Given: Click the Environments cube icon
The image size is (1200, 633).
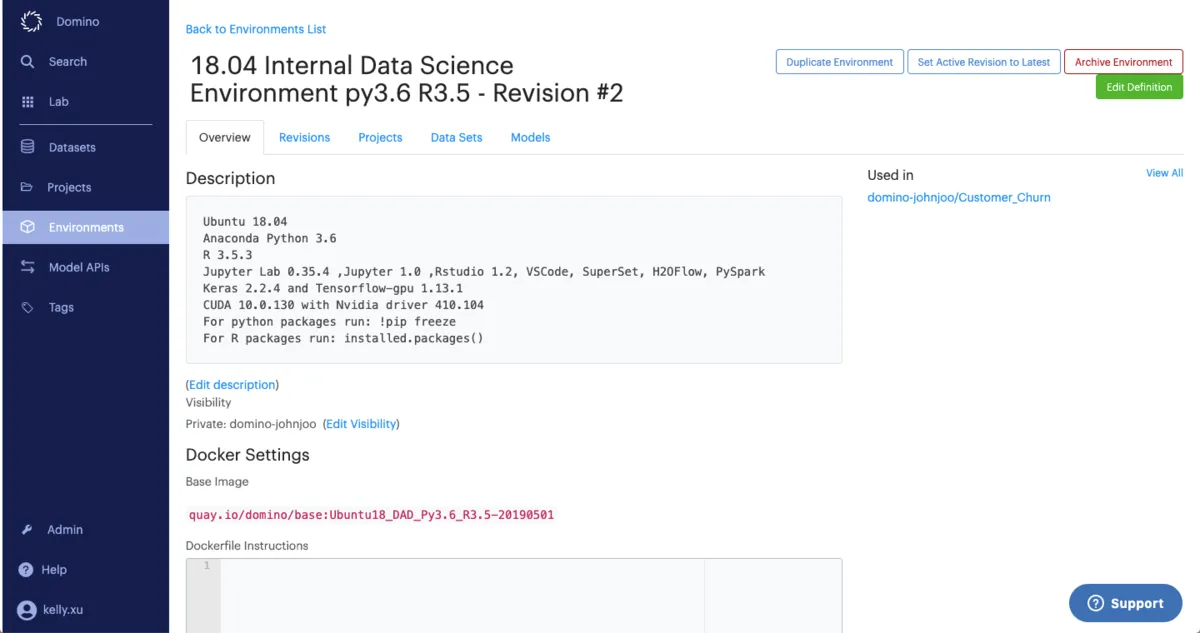Looking at the screenshot, I should coord(28,227).
